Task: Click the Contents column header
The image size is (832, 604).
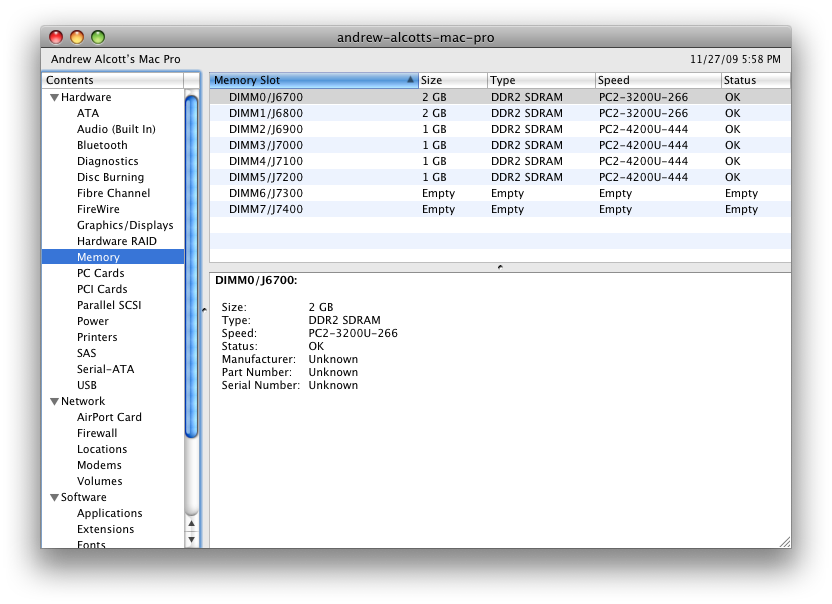Action: pos(113,80)
